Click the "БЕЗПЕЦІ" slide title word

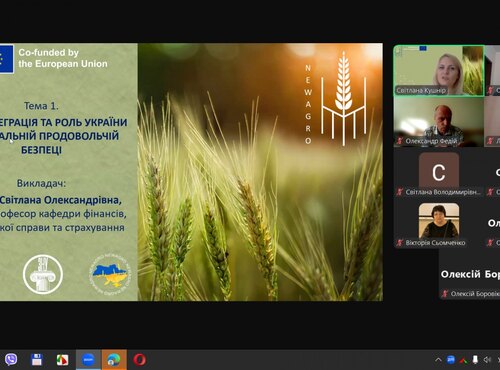(41, 150)
